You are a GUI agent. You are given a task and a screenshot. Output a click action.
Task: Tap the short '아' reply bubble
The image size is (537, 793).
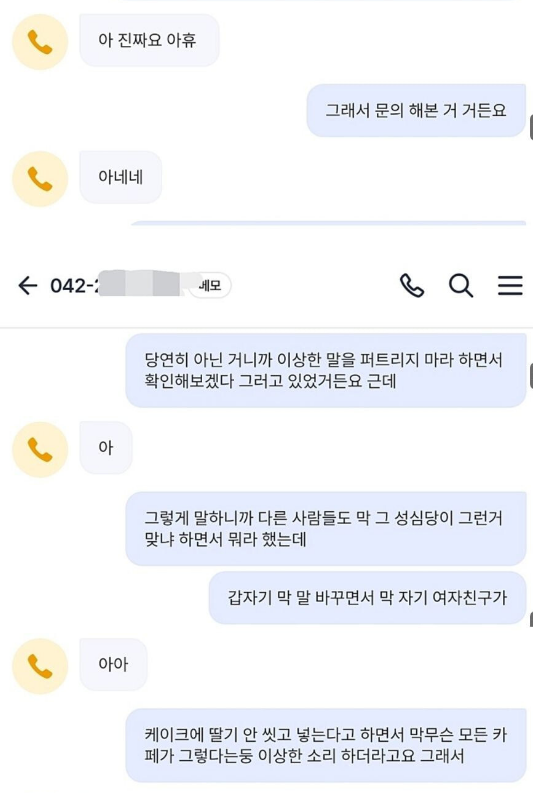click(106, 448)
